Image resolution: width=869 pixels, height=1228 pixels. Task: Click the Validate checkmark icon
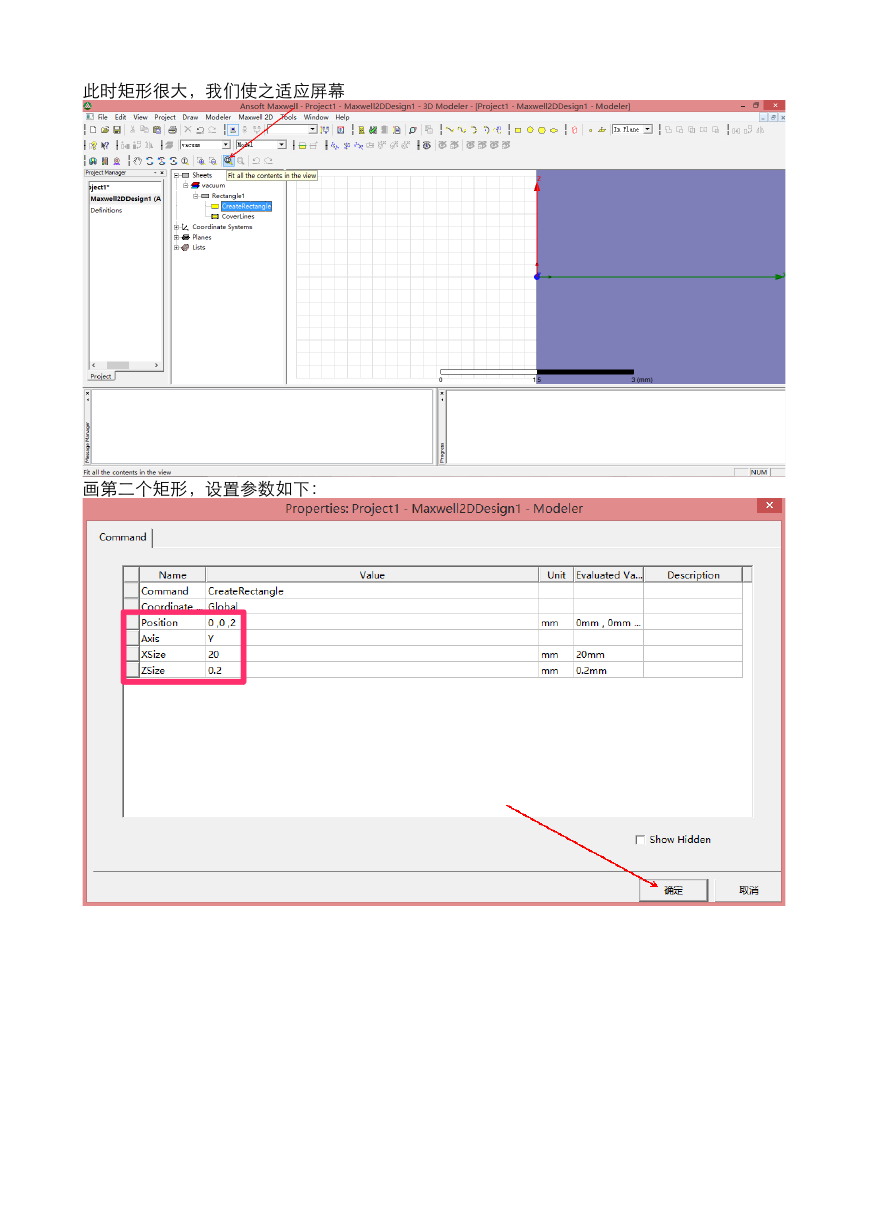pyautogui.click(x=373, y=129)
